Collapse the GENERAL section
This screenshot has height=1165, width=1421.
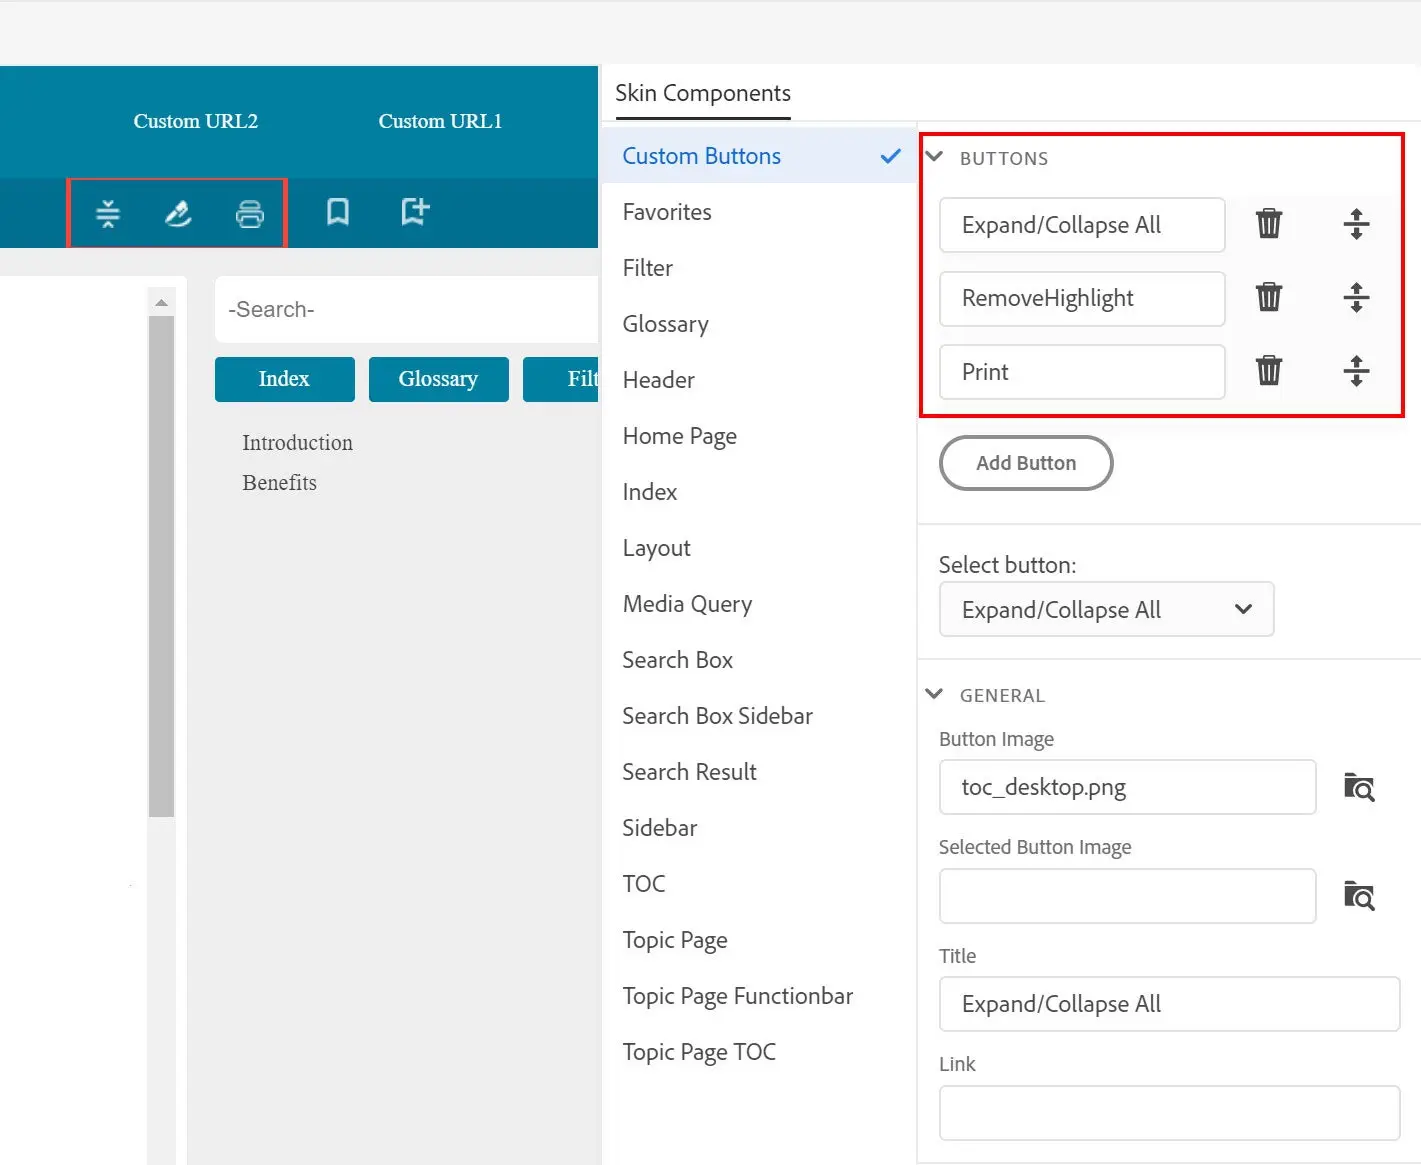(x=934, y=694)
